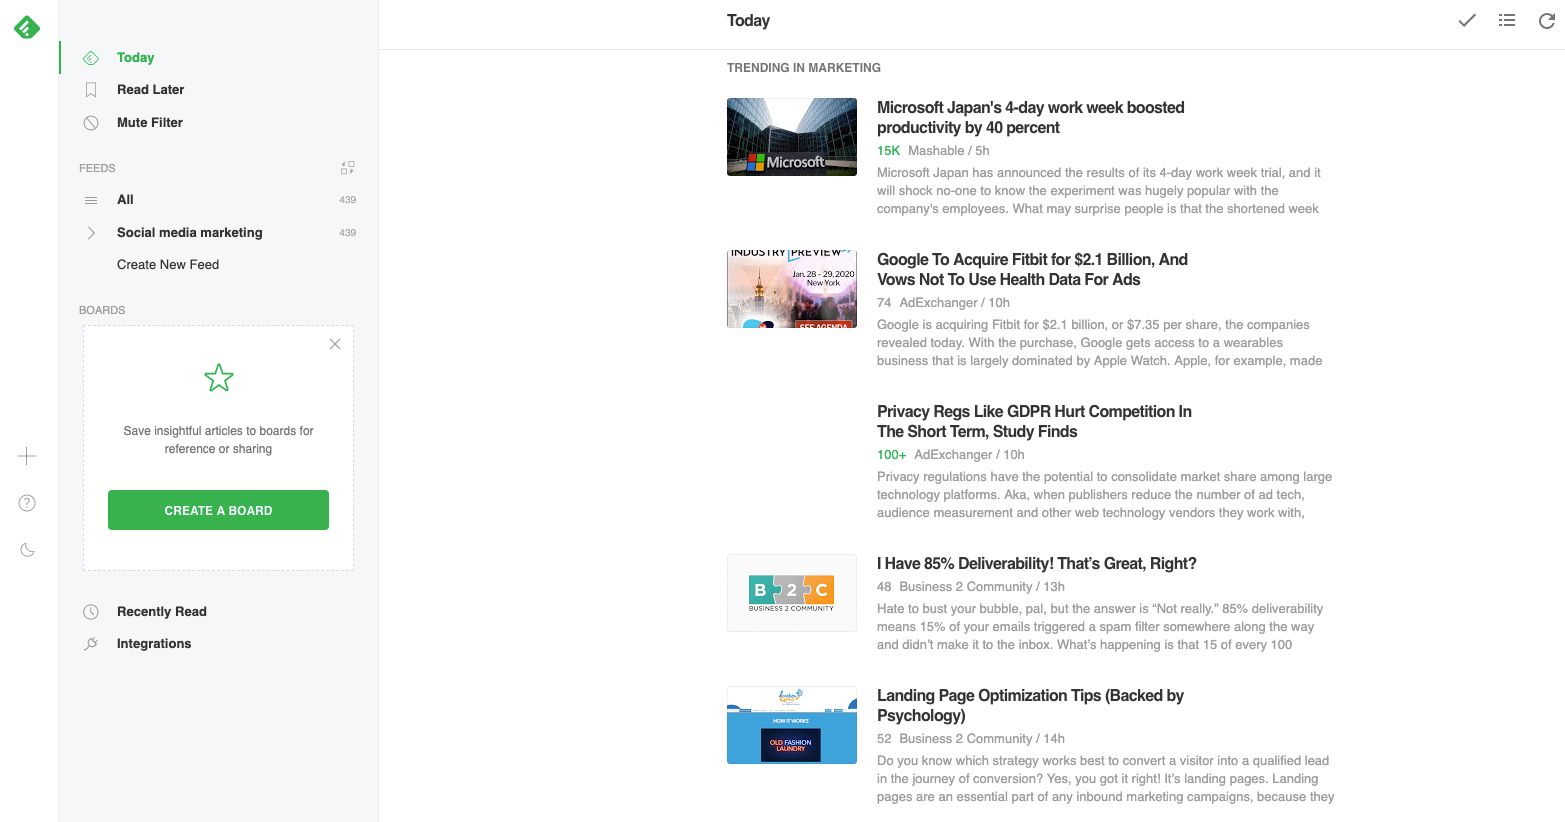Image resolution: width=1565 pixels, height=822 pixels.
Task: Select the Today menu item
Action: point(137,57)
